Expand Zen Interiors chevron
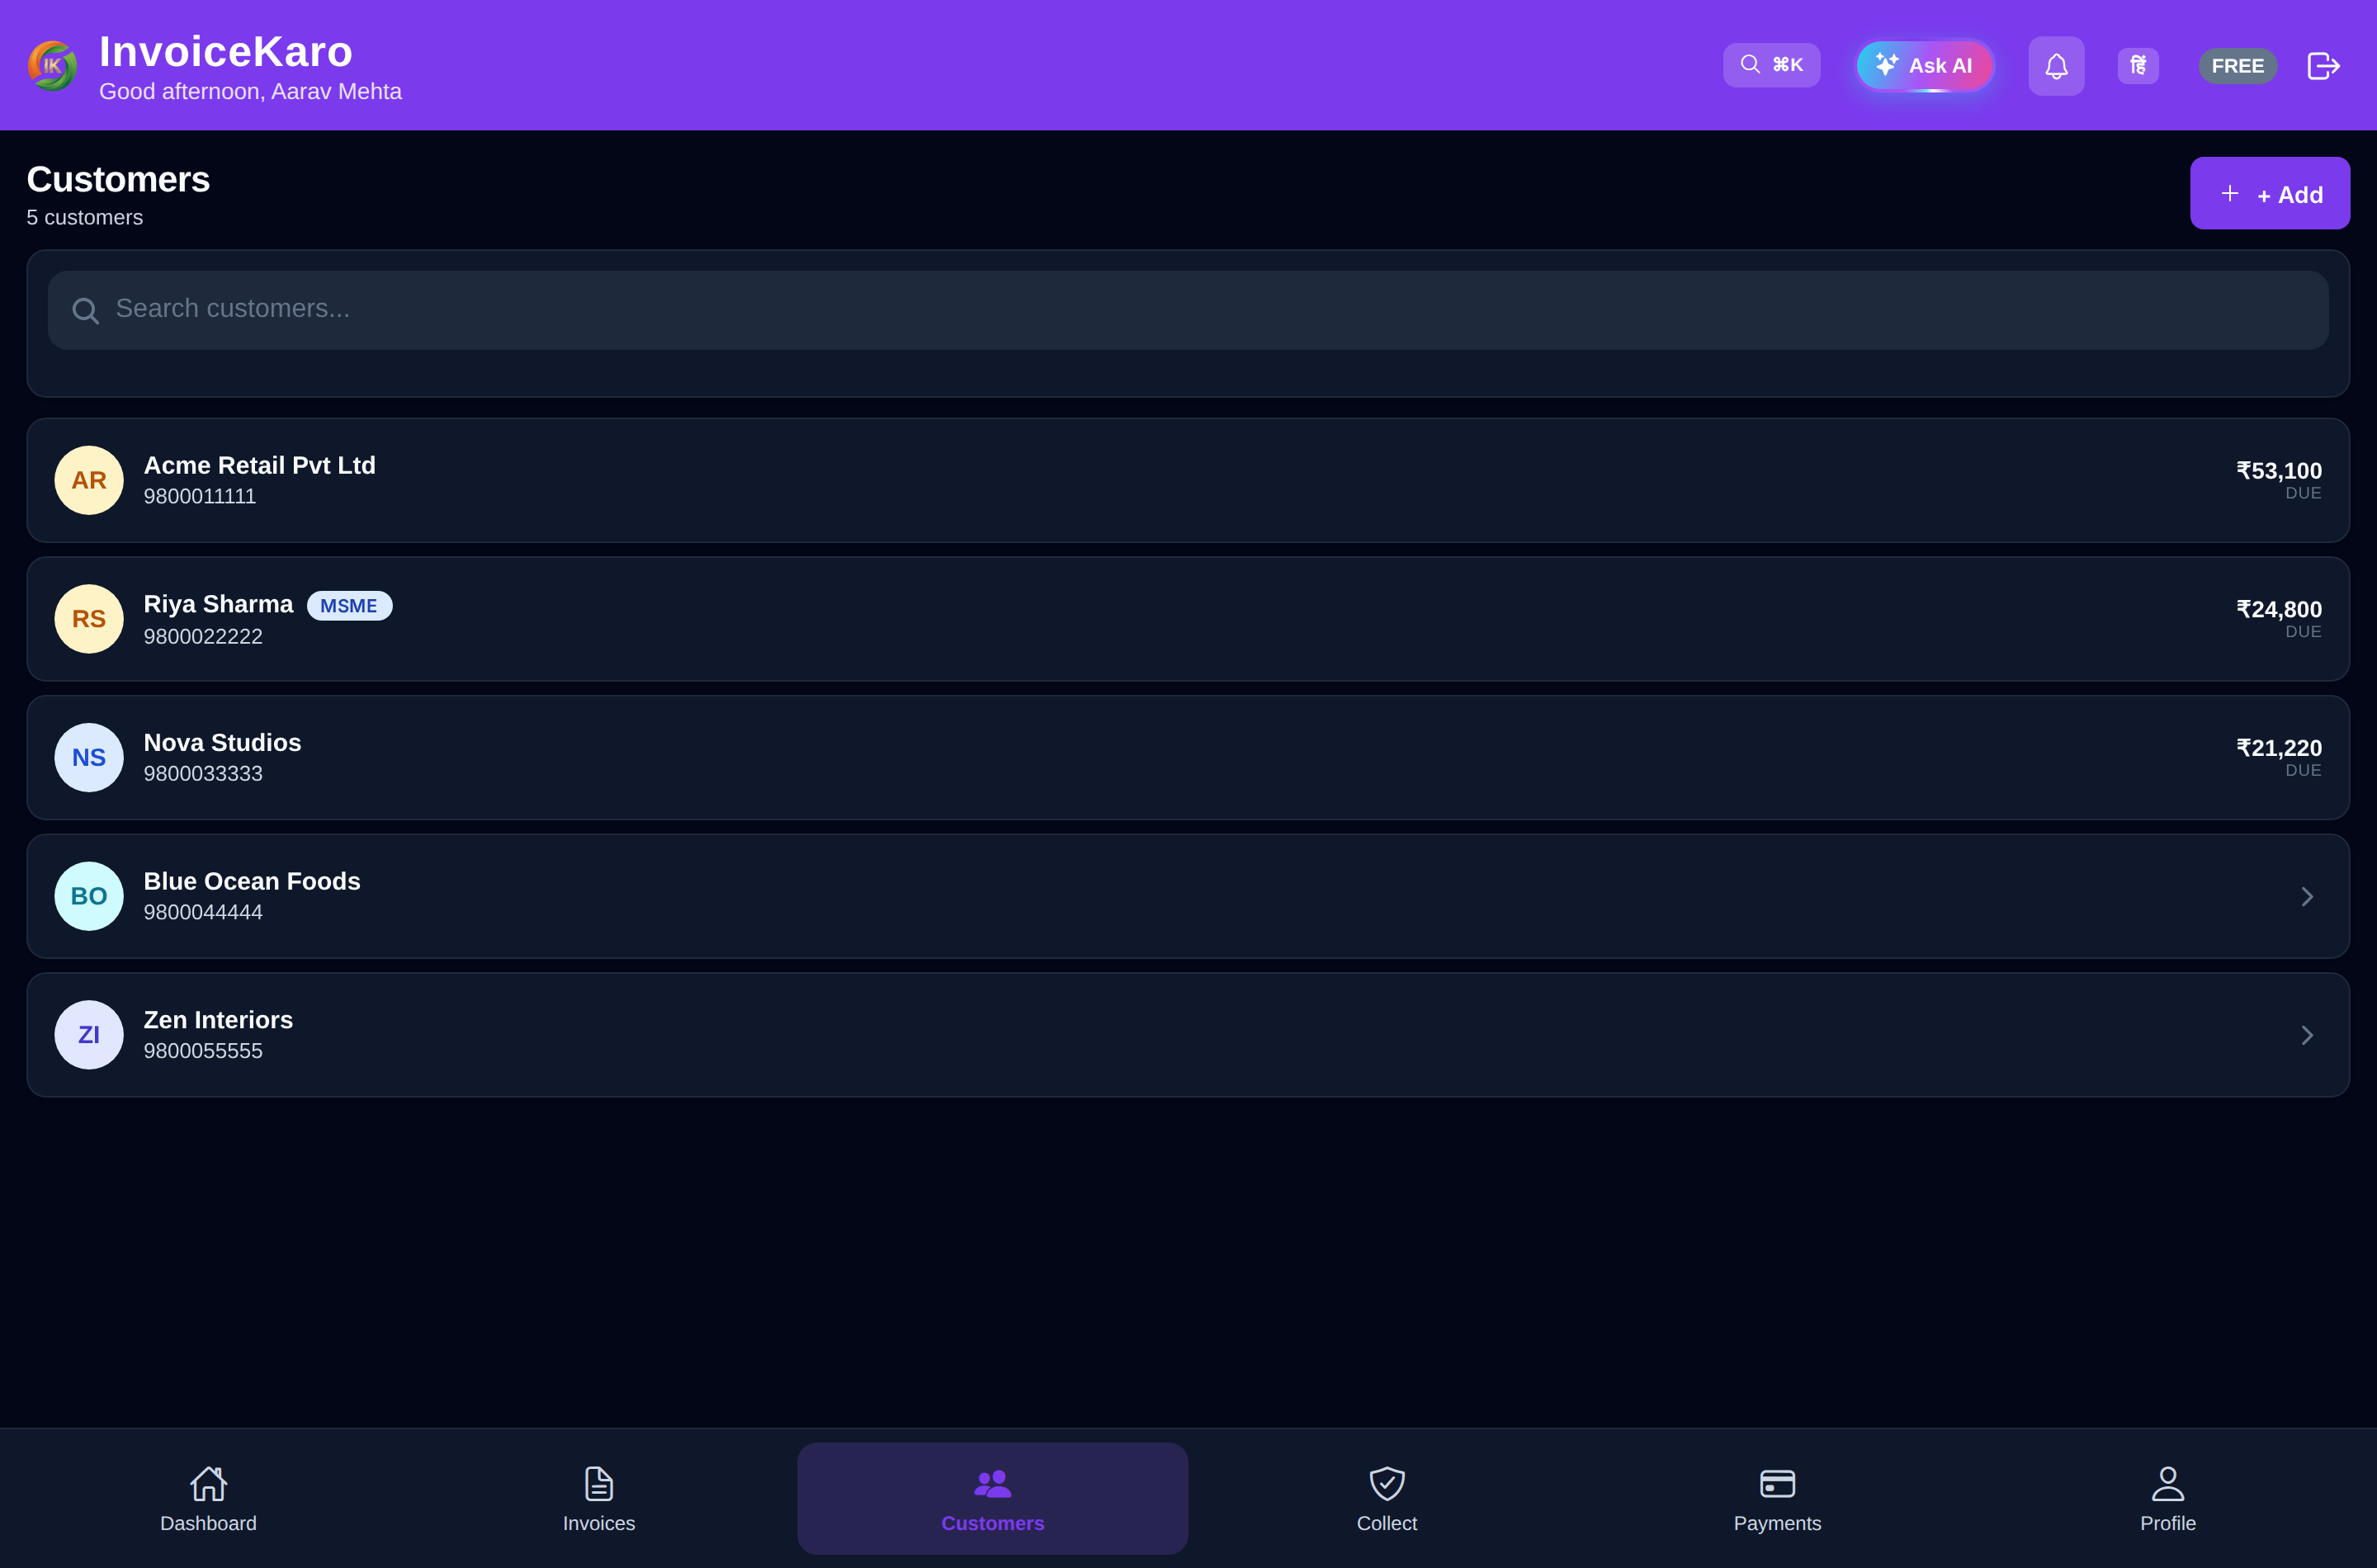2377x1568 pixels. (2307, 1035)
